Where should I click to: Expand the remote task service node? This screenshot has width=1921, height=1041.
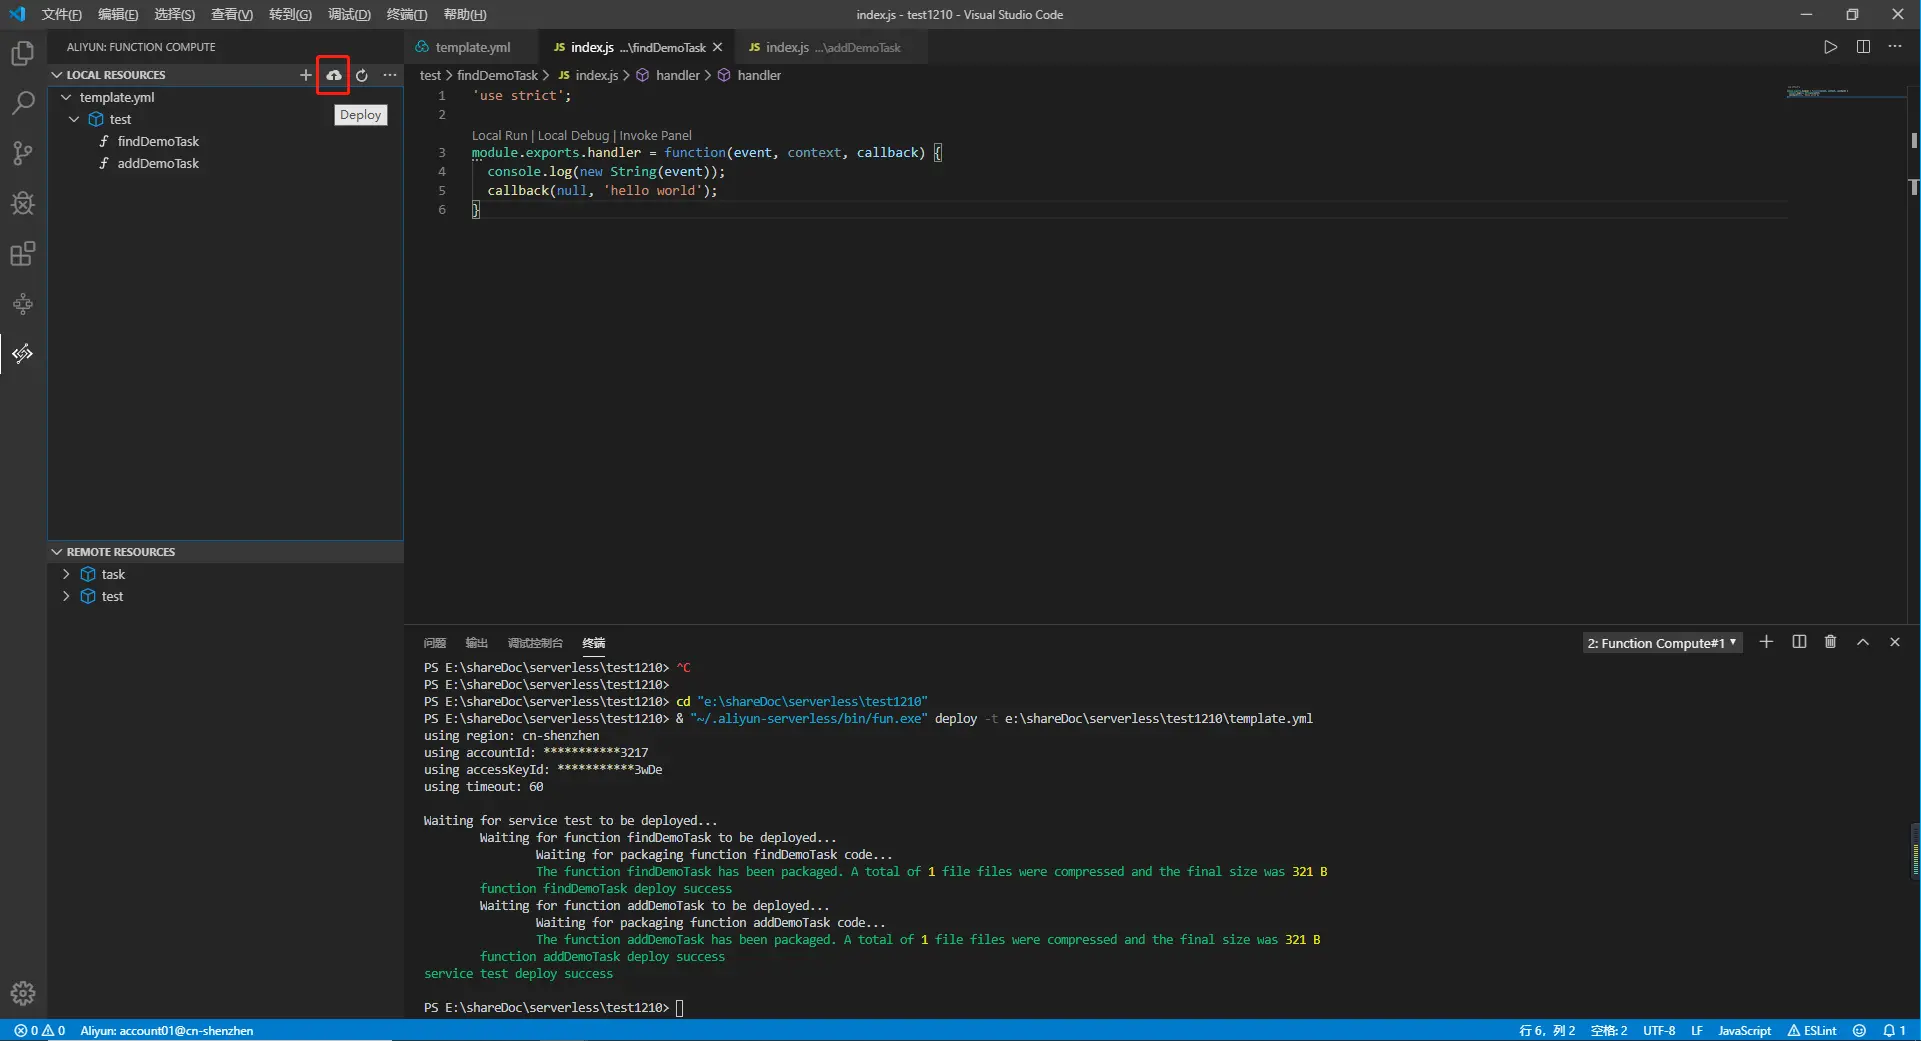[66, 574]
